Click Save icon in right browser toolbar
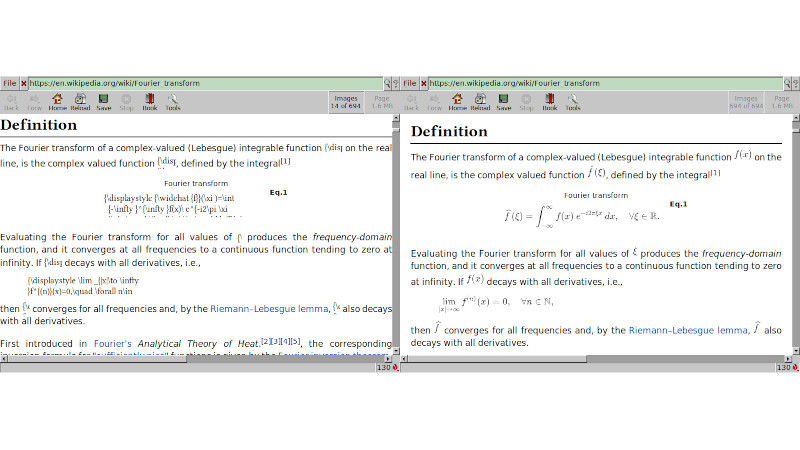Image resolution: width=800 pixels, height=450 pixels. (503, 101)
